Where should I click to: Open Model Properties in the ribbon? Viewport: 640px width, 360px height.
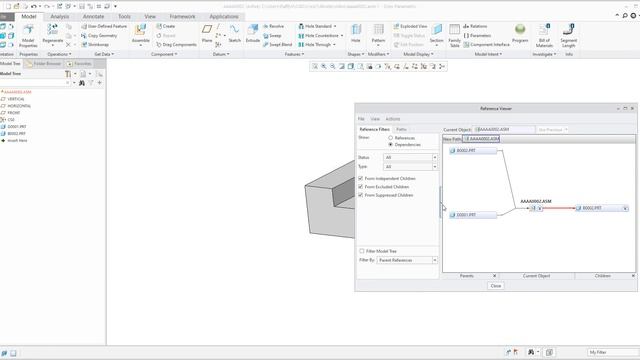[28, 36]
